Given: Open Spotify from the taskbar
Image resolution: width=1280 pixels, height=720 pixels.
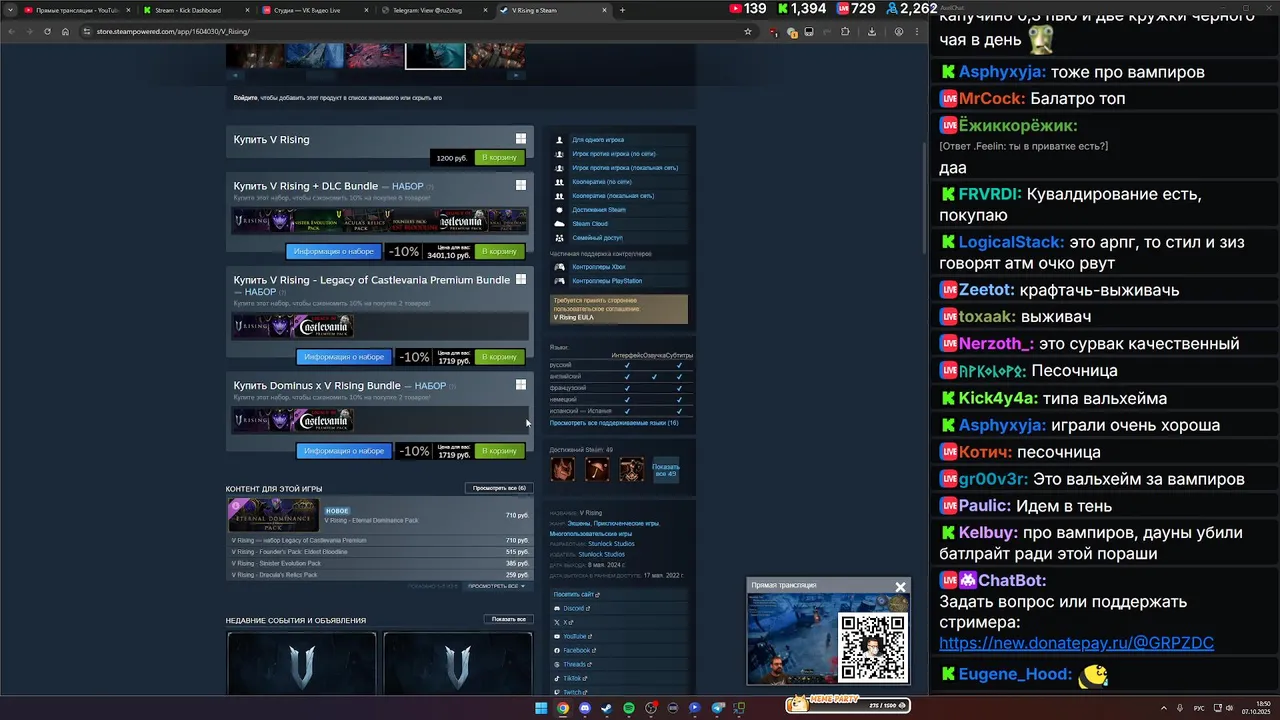Looking at the screenshot, I should [x=628, y=708].
